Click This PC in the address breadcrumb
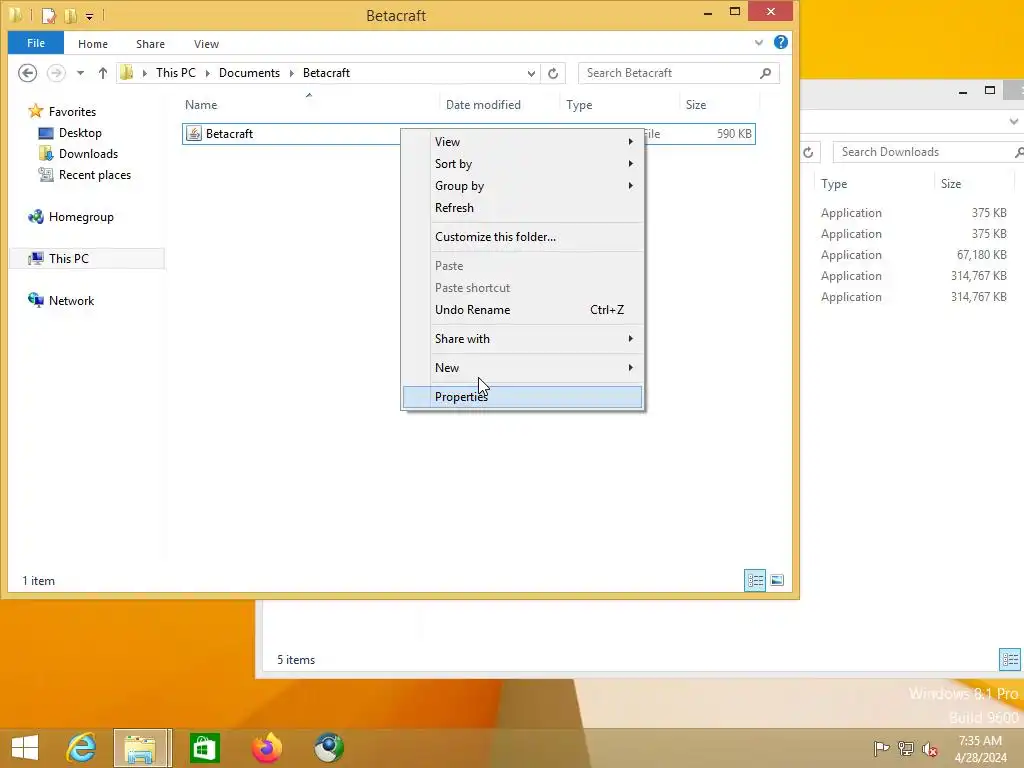Image resolution: width=1024 pixels, height=768 pixels. (x=176, y=72)
